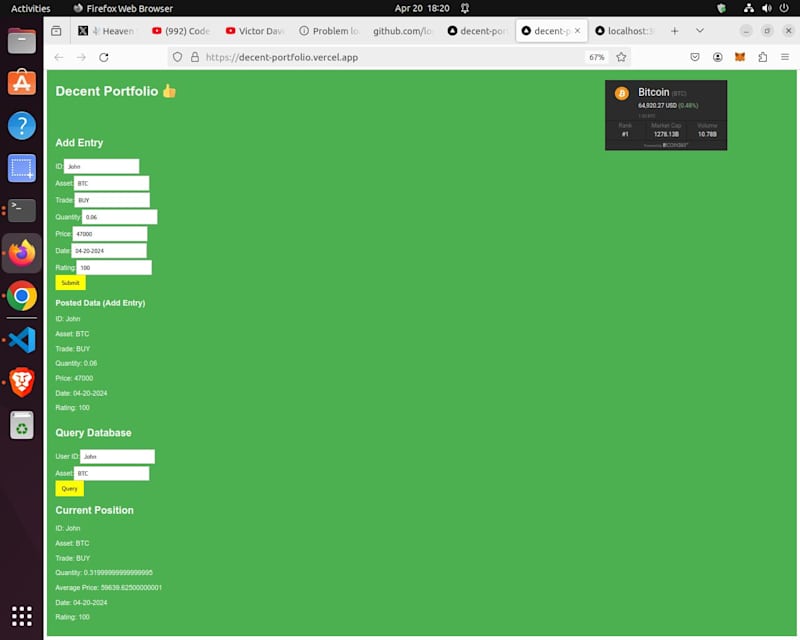
Task: Switch to Problem lo tab
Action: coord(329,31)
